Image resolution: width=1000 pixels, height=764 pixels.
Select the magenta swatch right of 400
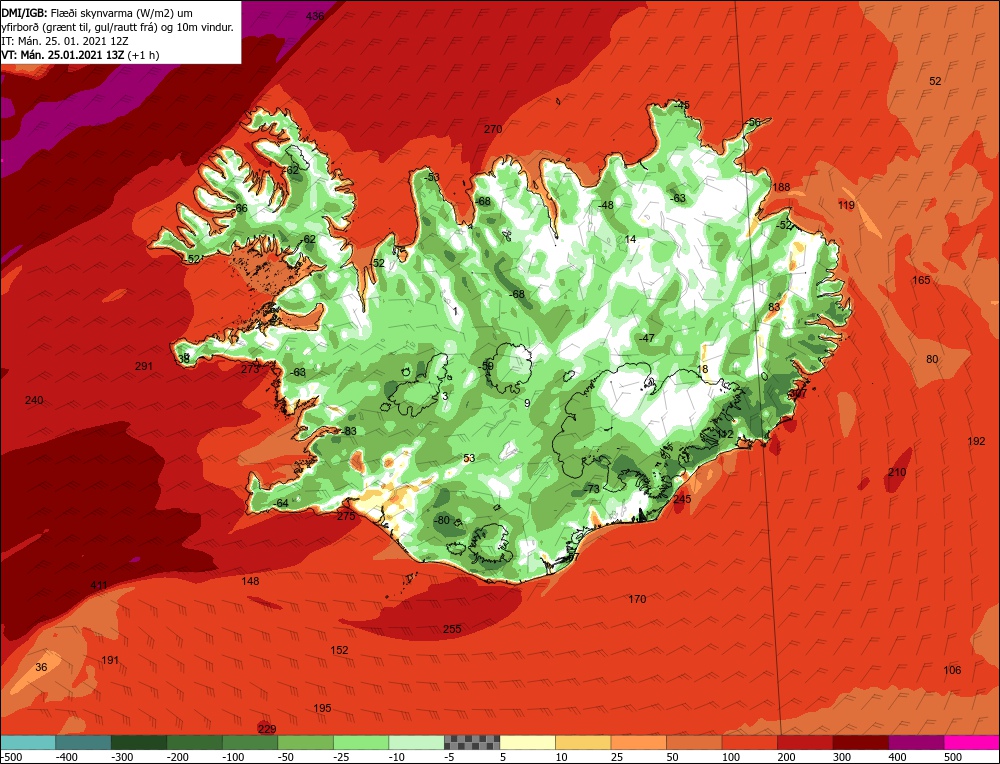coord(971,742)
